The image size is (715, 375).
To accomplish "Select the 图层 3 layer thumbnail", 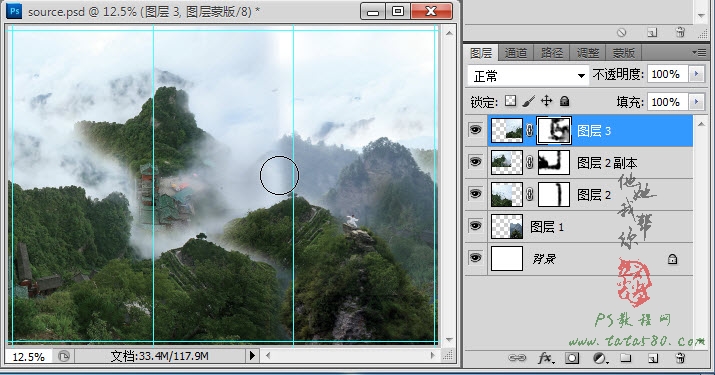I will [507, 131].
